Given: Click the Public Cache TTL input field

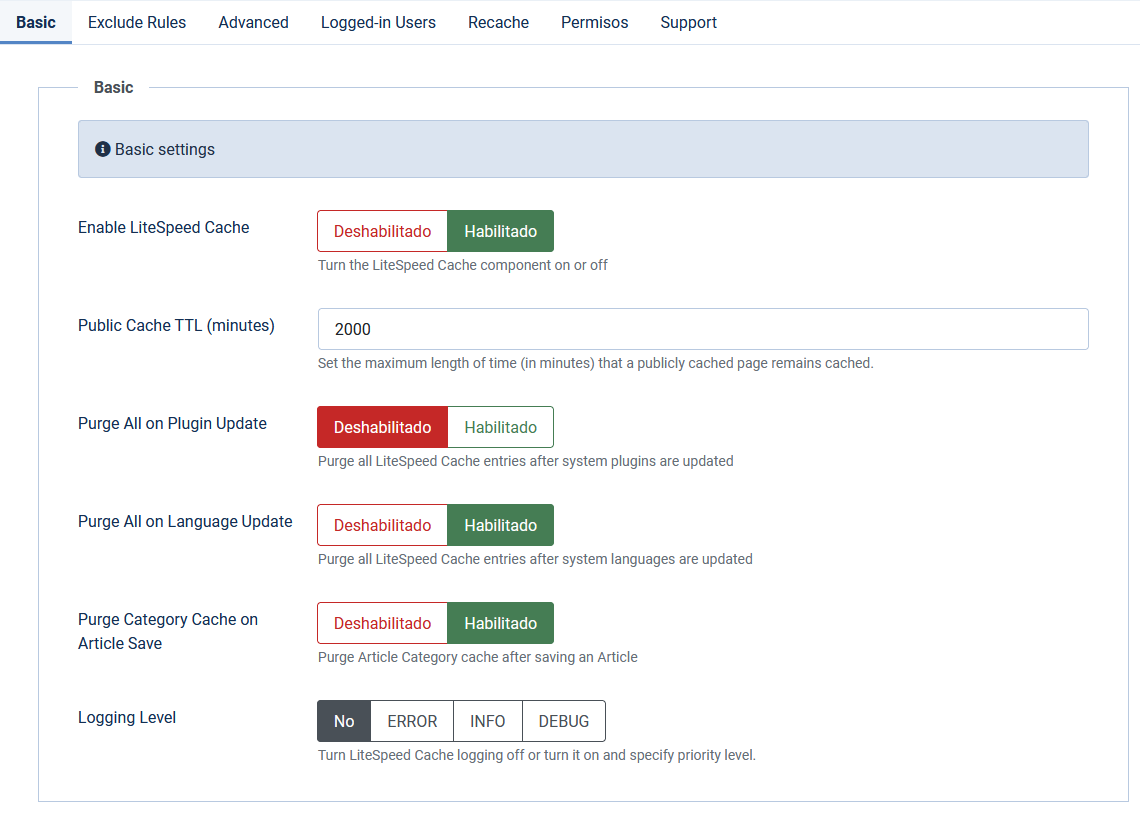Looking at the screenshot, I should coord(703,329).
